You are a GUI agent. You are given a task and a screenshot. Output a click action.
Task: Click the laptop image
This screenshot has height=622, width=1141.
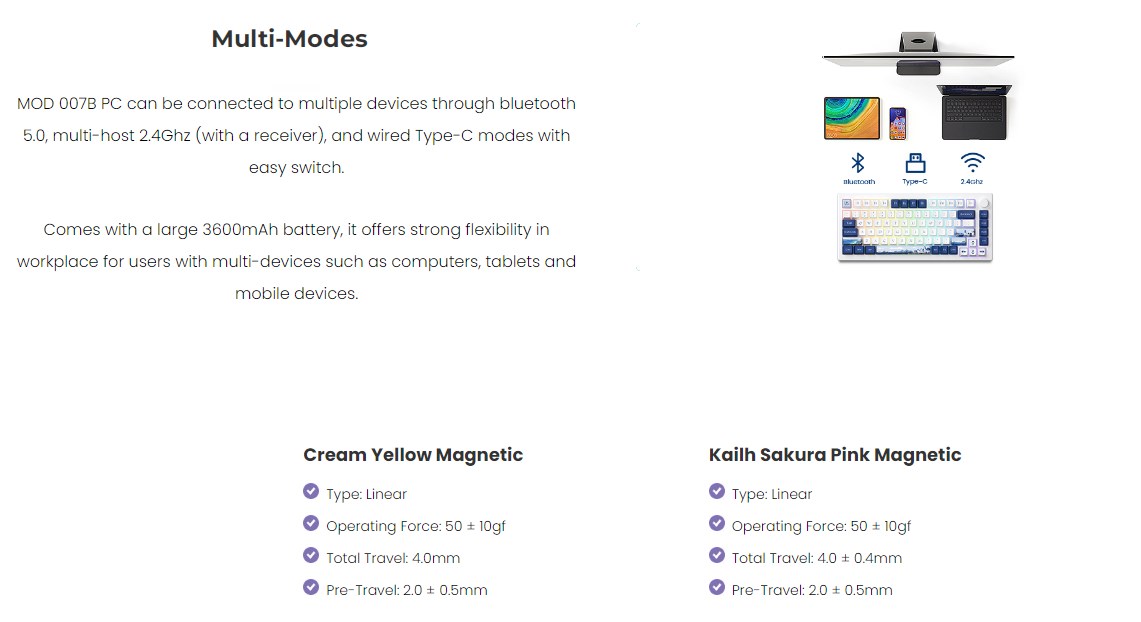click(974, 113)
